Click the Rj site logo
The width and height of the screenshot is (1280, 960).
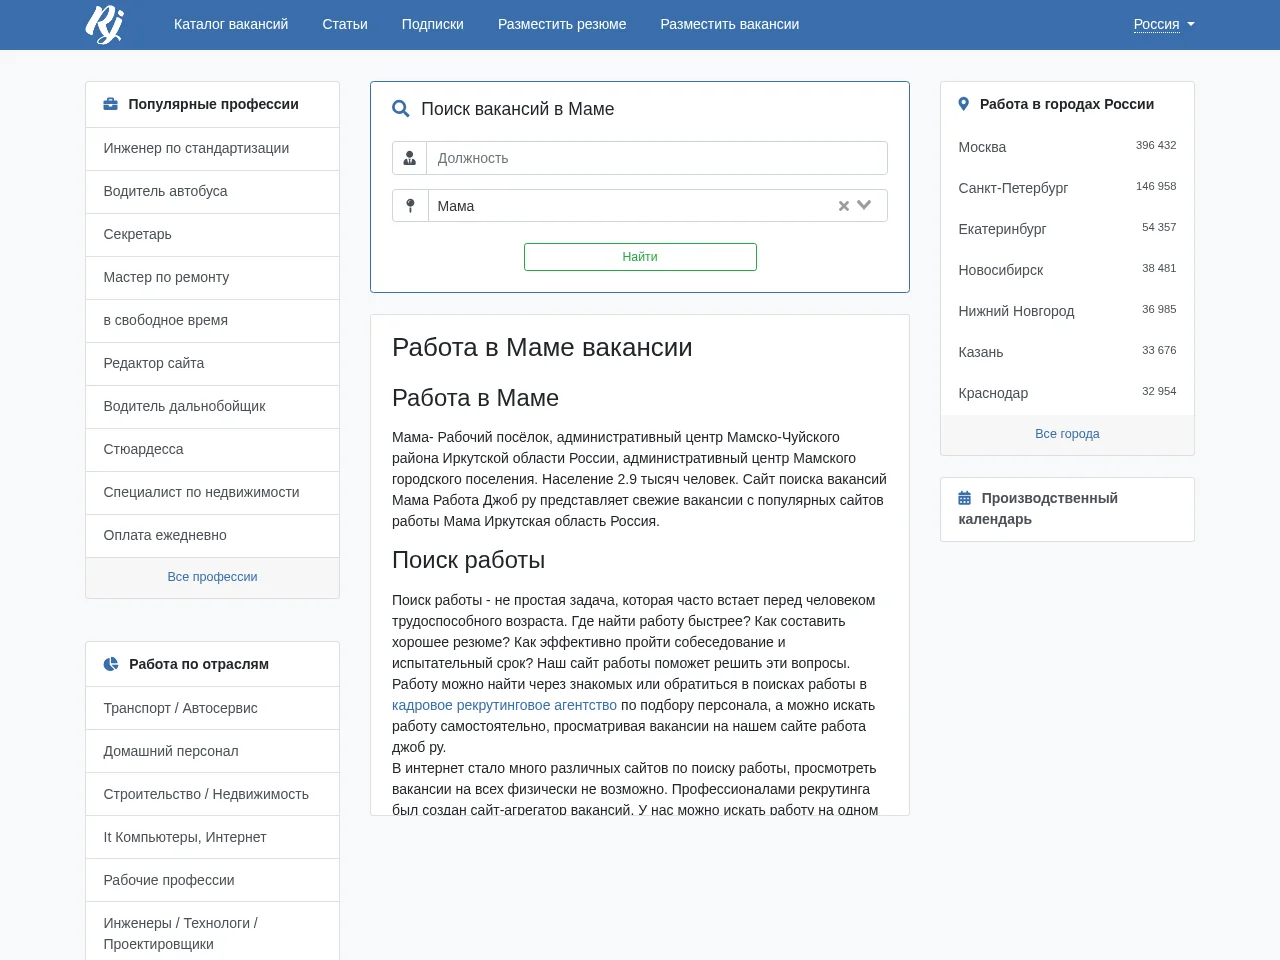(x=104, y=24)
